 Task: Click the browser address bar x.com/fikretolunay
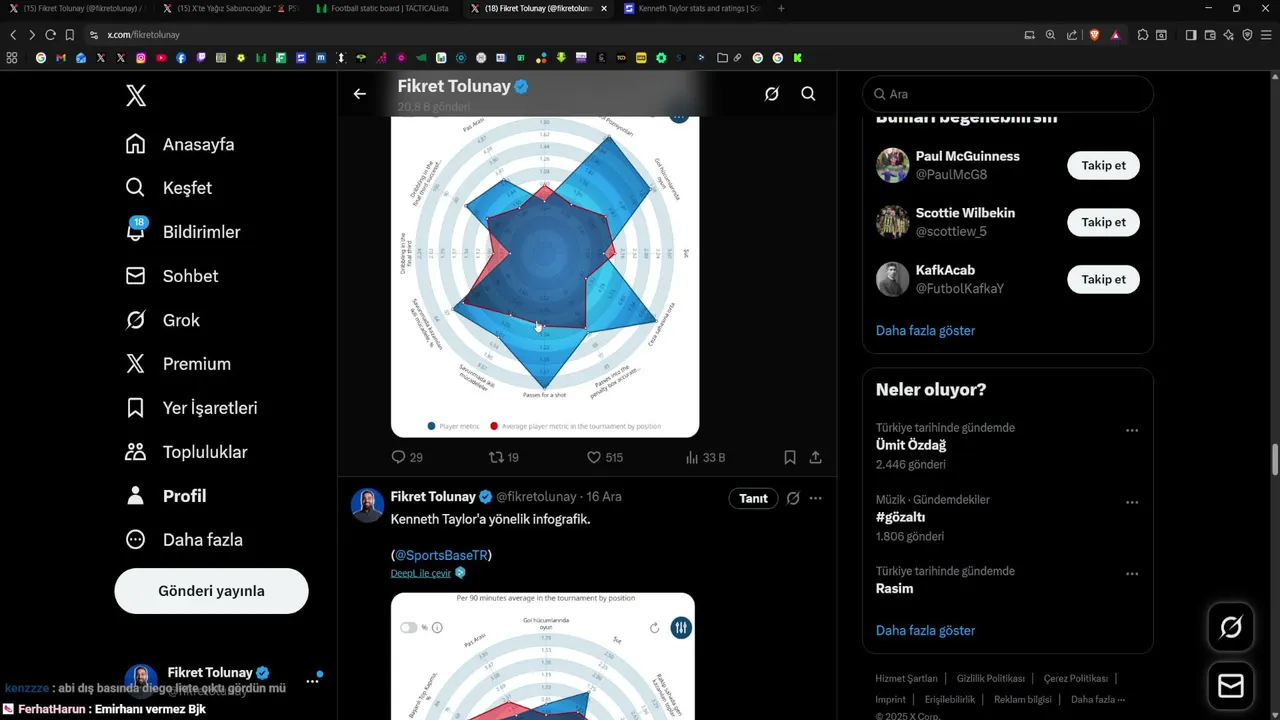pyautogui.click(x=143, y=34)
